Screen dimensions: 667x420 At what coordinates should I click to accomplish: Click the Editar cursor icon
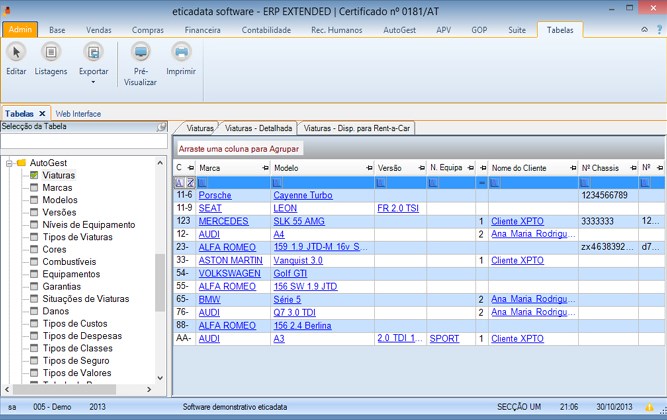click(x=16, y=53)
